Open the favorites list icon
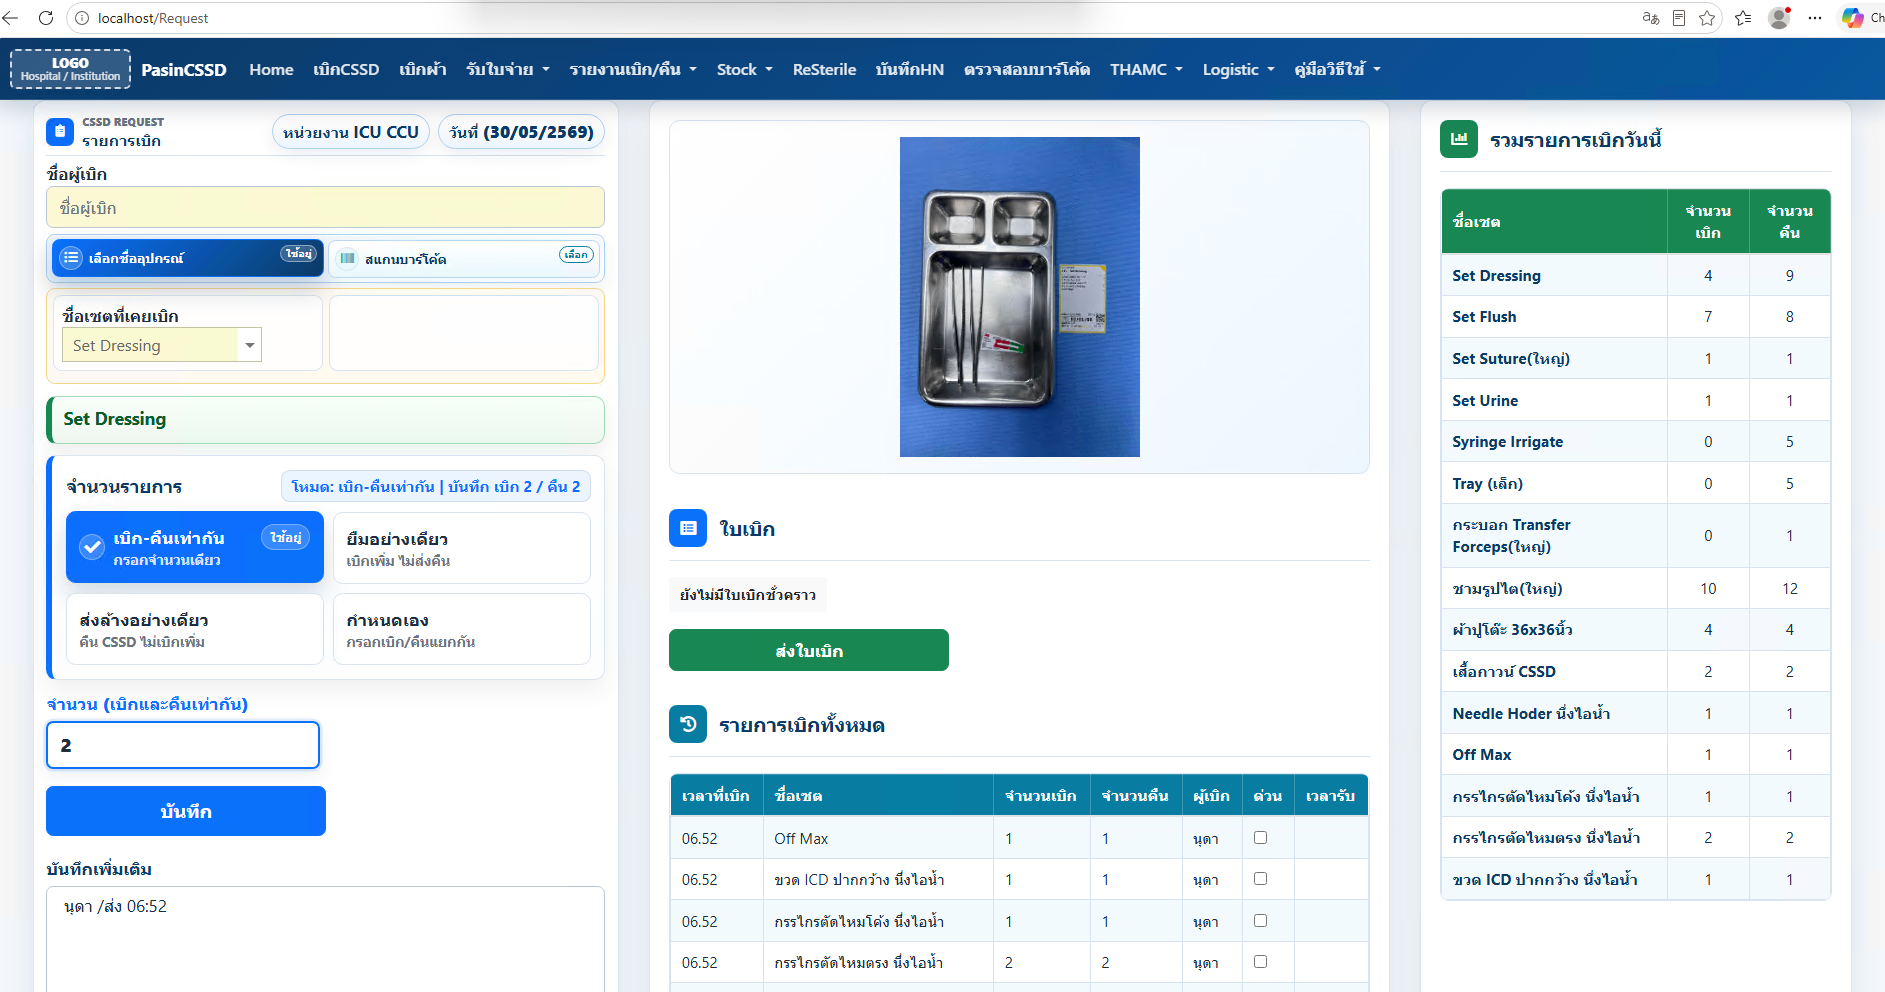Image resolution: width=1885 pixels, height=992 pixels. click(x=1743, y=18)
